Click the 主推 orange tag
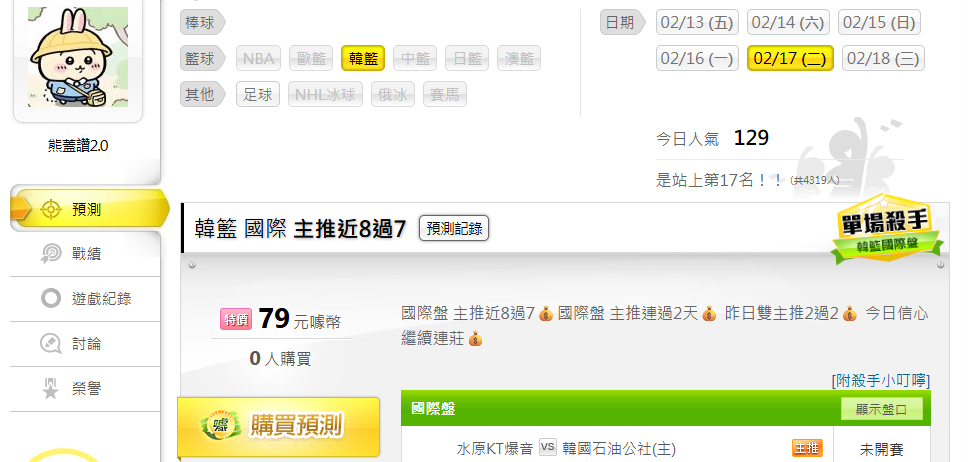The height and width of the screenshot is (462, 968). coord(807,447)
